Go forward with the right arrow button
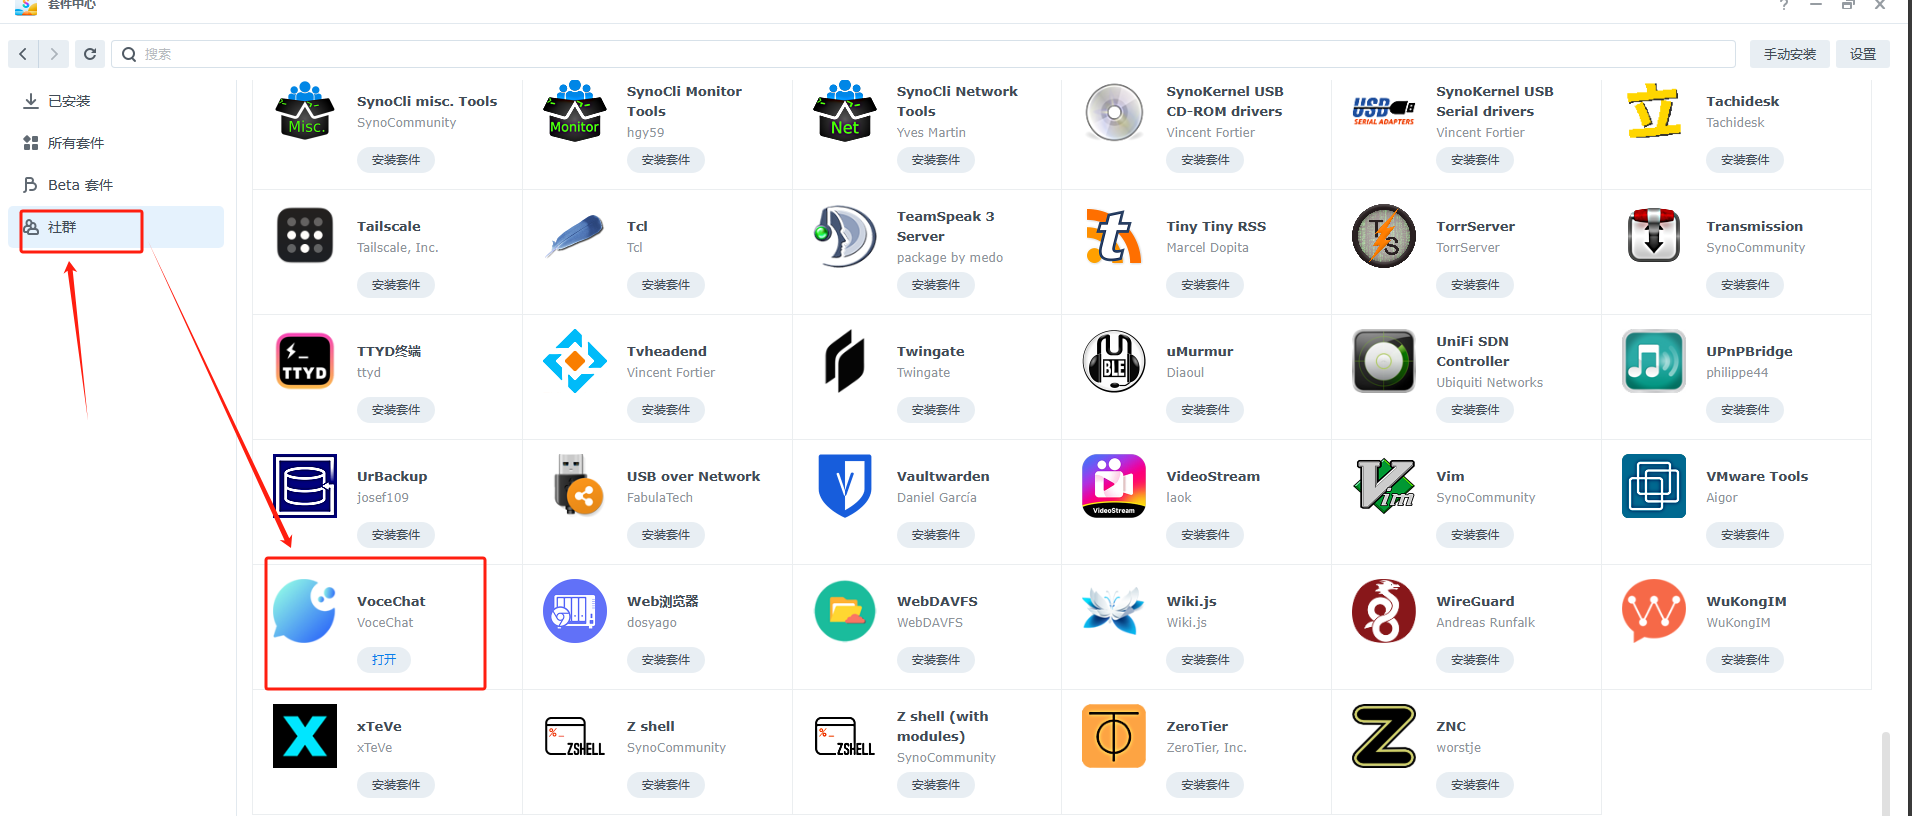 [x=55, y=54]
